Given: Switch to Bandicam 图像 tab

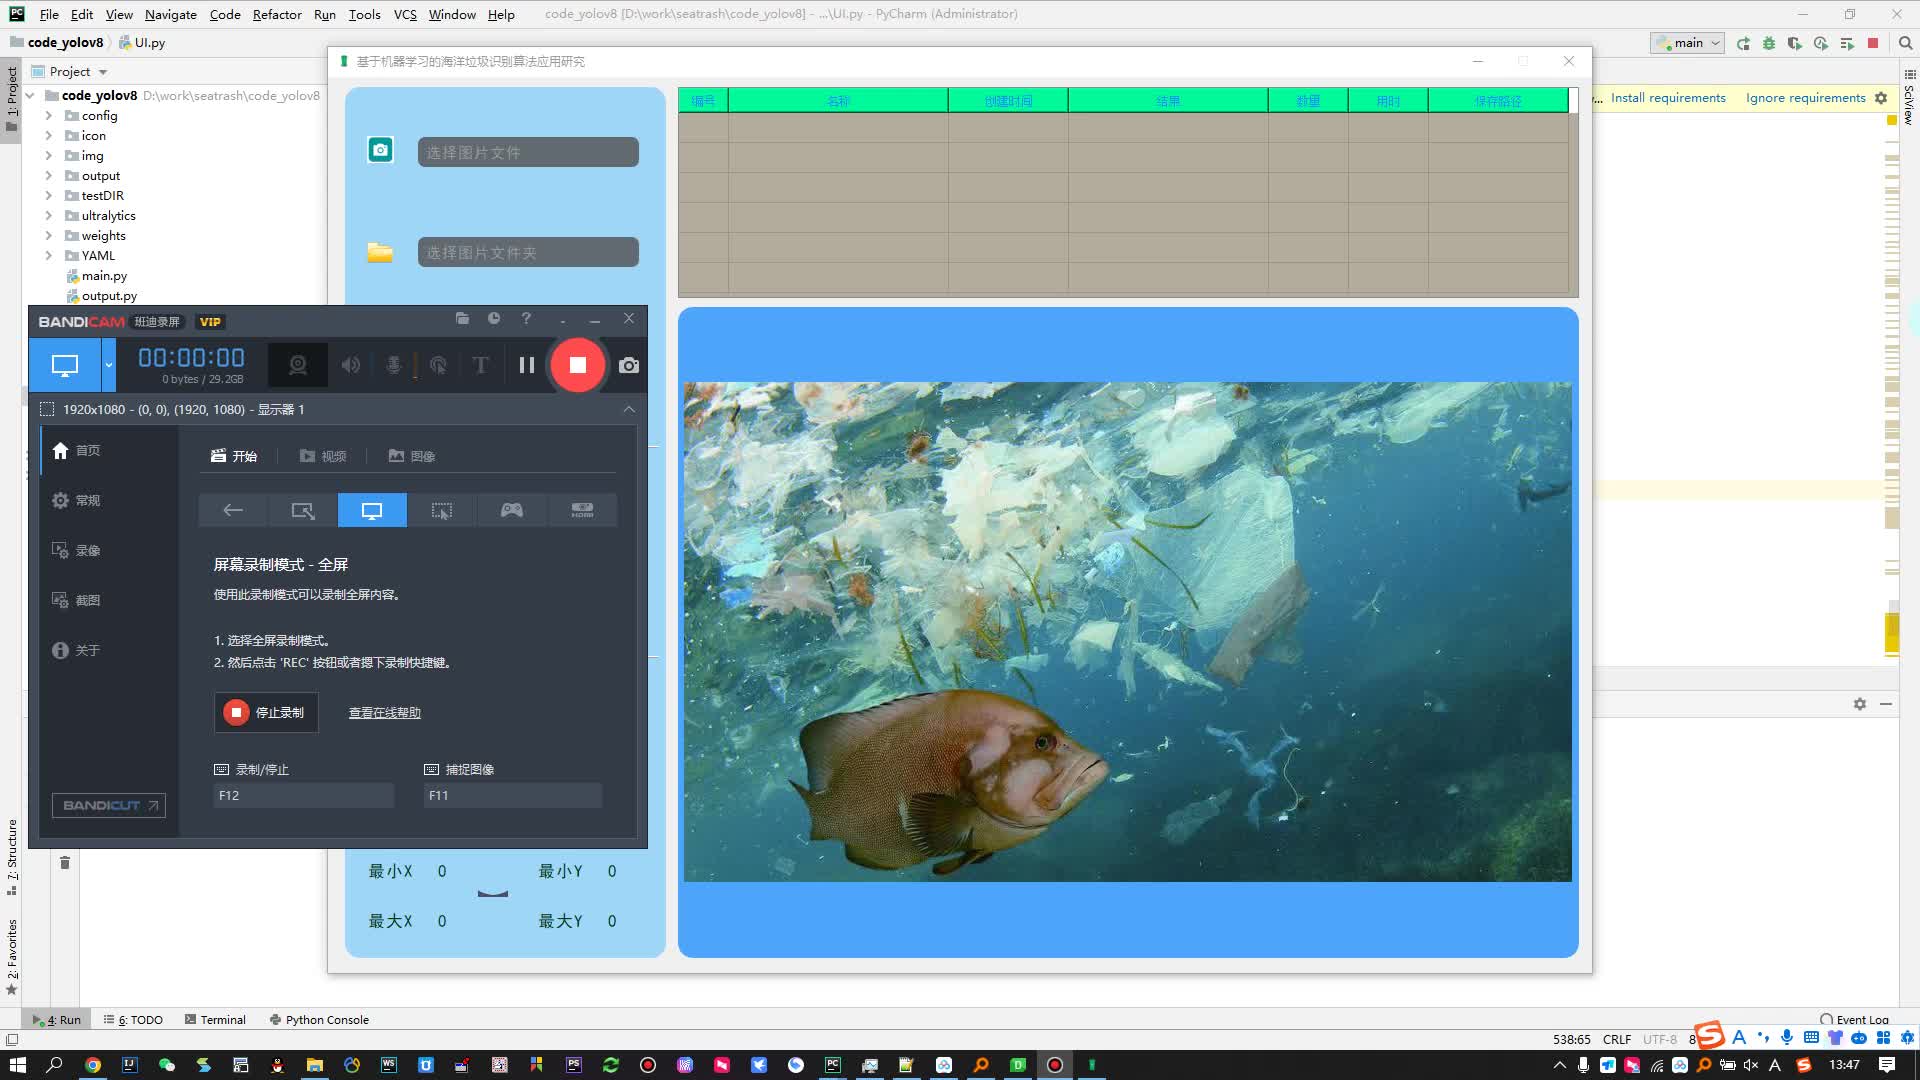Looking at the screenshot, I should (412, 456).
